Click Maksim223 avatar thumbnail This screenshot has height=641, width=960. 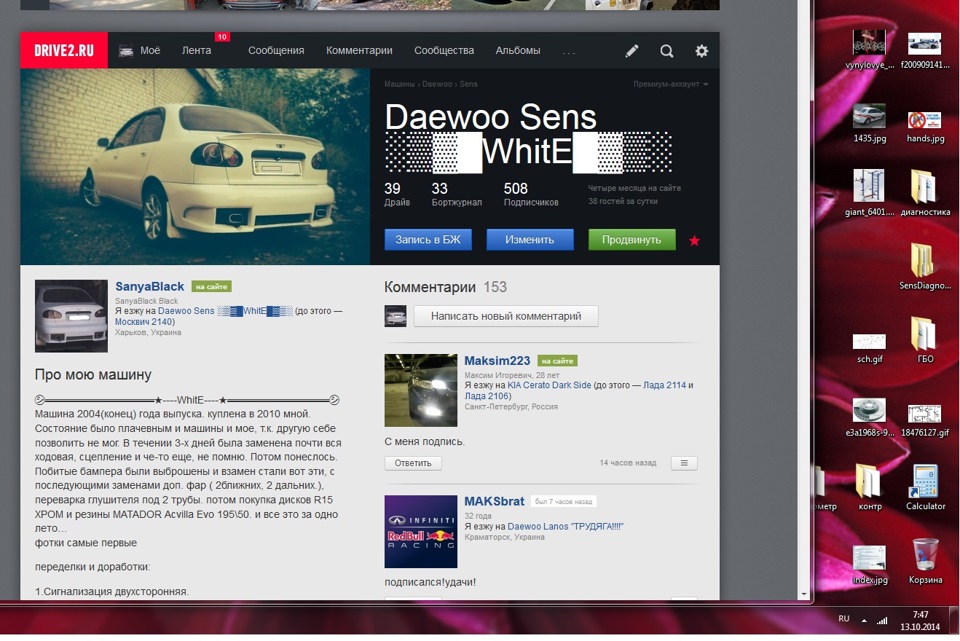421,391
